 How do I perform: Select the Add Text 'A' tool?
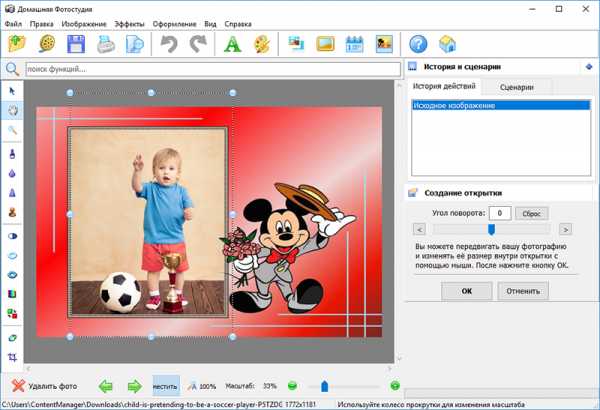click(232, 44)
